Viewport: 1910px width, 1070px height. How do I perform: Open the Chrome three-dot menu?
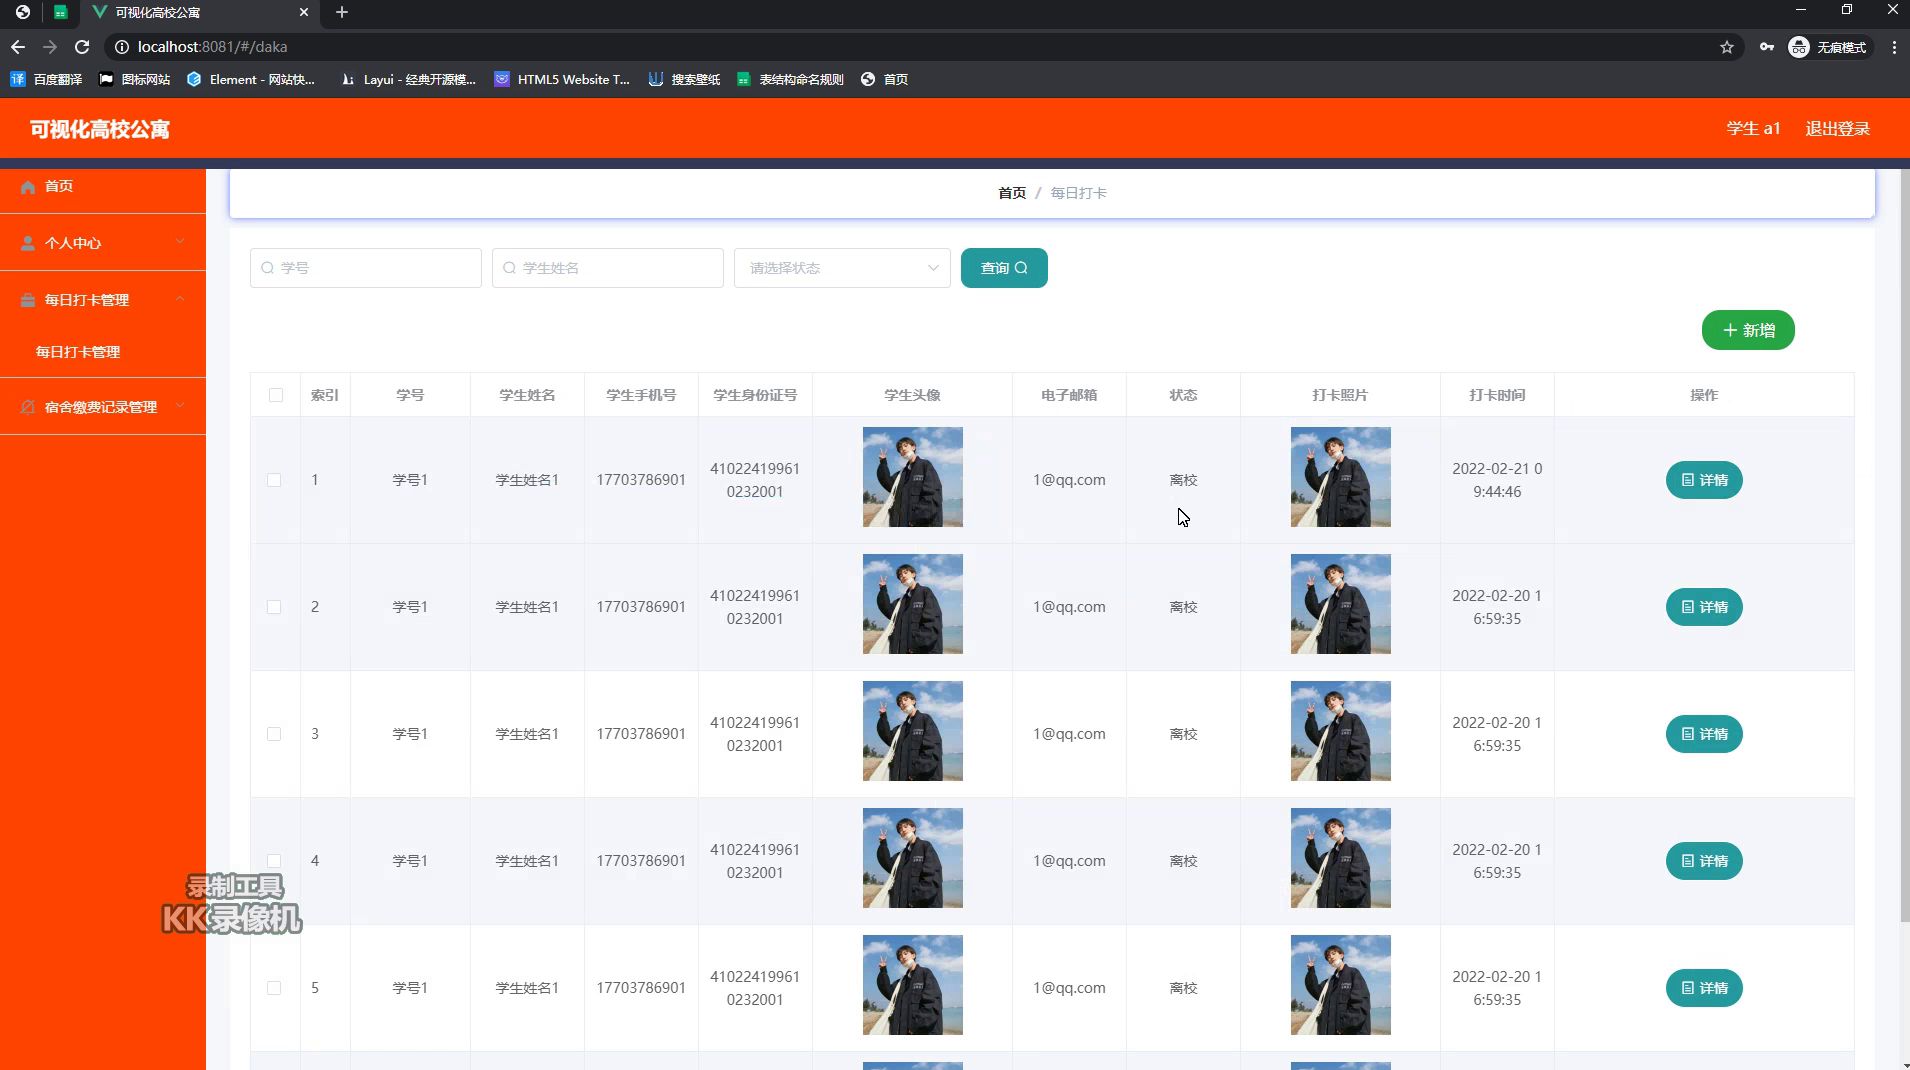click(1894, 47)
